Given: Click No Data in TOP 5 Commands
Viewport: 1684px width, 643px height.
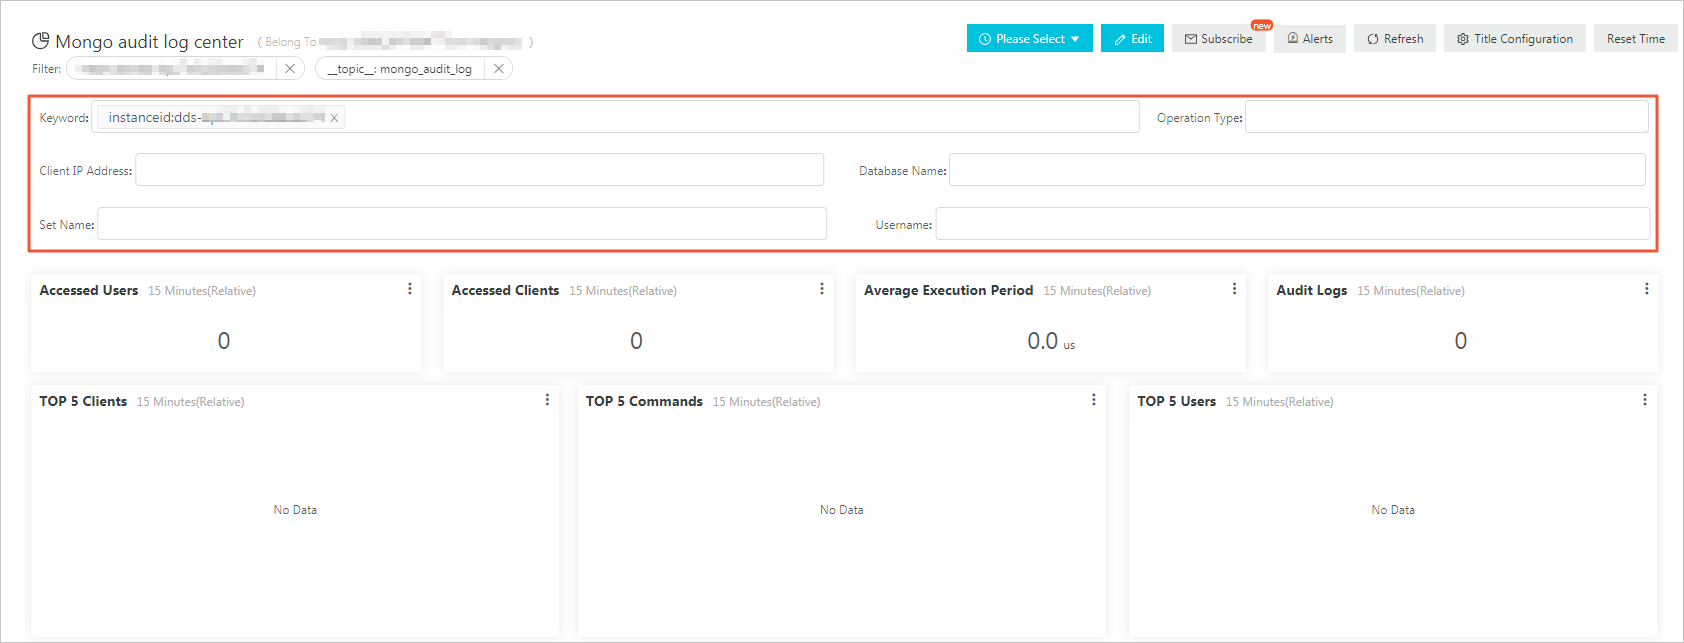Looking at the screenshot, I should (x=841, y=510).
